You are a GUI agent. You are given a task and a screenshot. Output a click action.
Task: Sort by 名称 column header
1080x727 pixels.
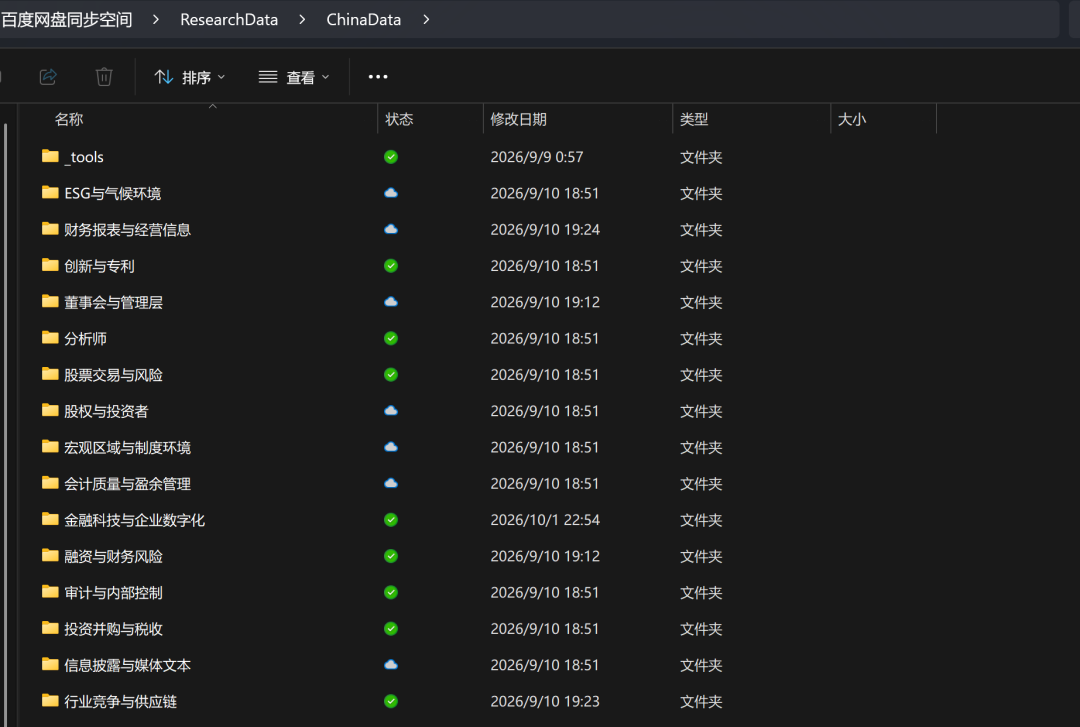69,119
